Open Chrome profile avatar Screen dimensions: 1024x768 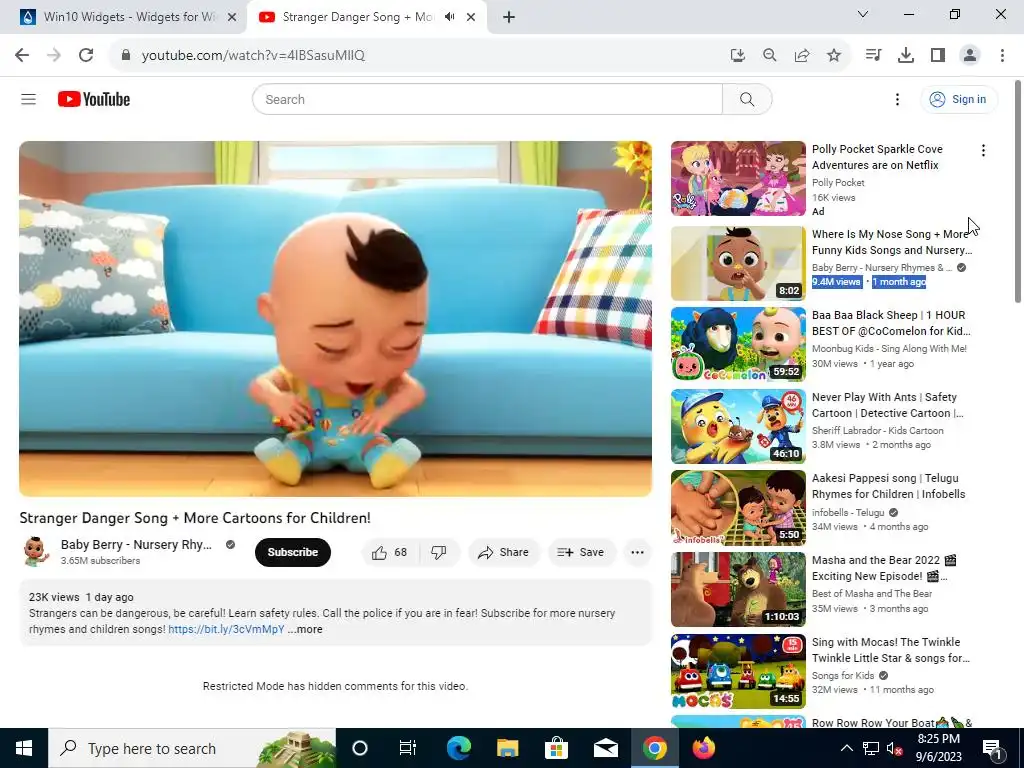click(x=970, y=56)
